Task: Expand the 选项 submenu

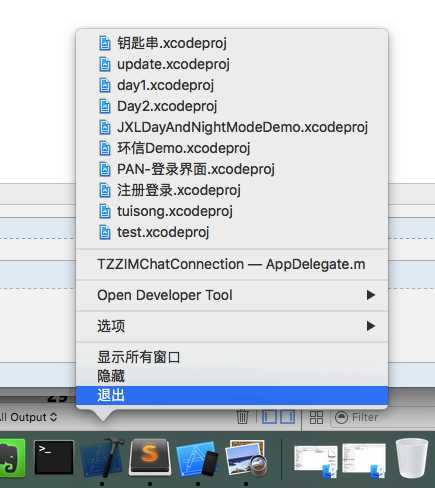Action: tap(232, 326)
